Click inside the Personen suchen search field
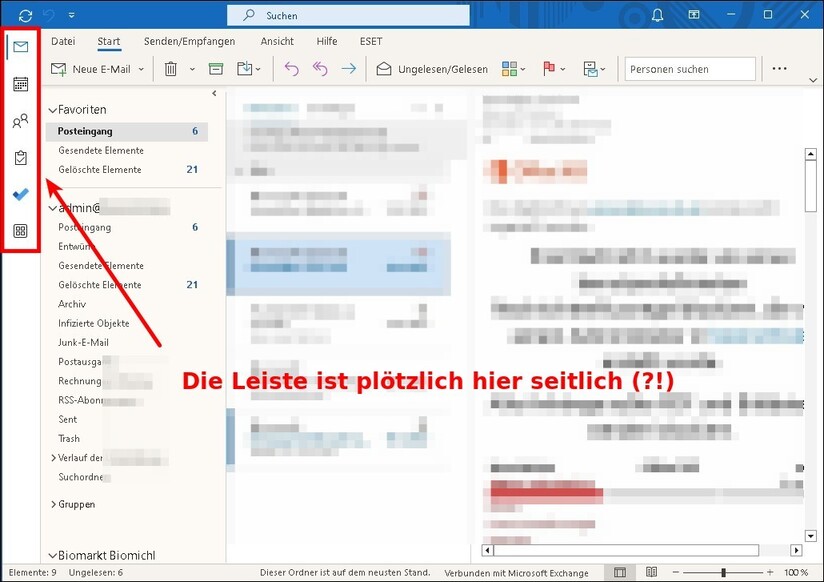Image resolution: width=824 pixels, height=582 pixels. tap(690, 68)
